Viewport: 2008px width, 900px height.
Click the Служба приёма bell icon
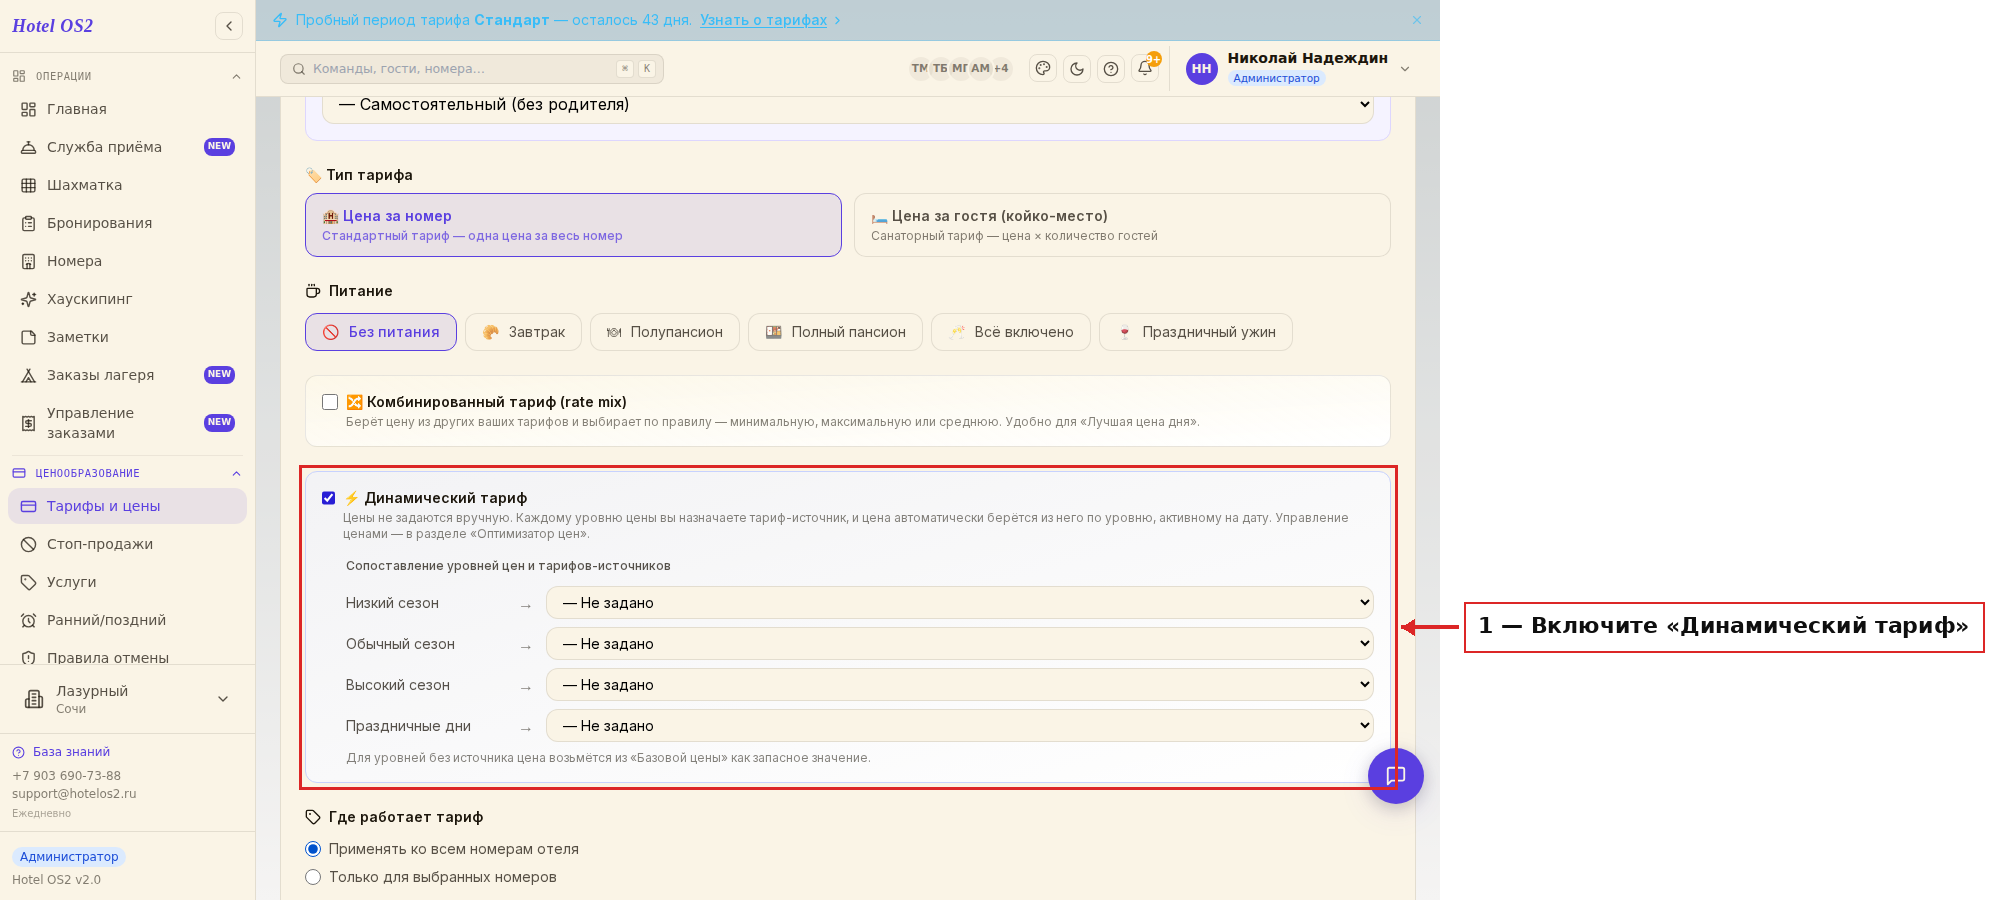coord(29,147)
